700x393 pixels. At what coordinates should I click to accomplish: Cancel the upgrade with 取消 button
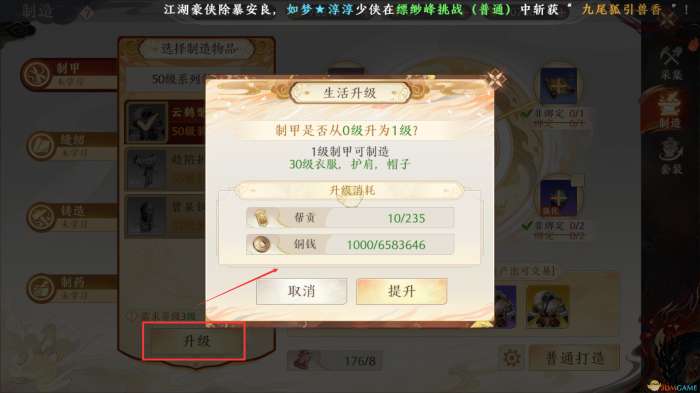(x=301, y=291)
